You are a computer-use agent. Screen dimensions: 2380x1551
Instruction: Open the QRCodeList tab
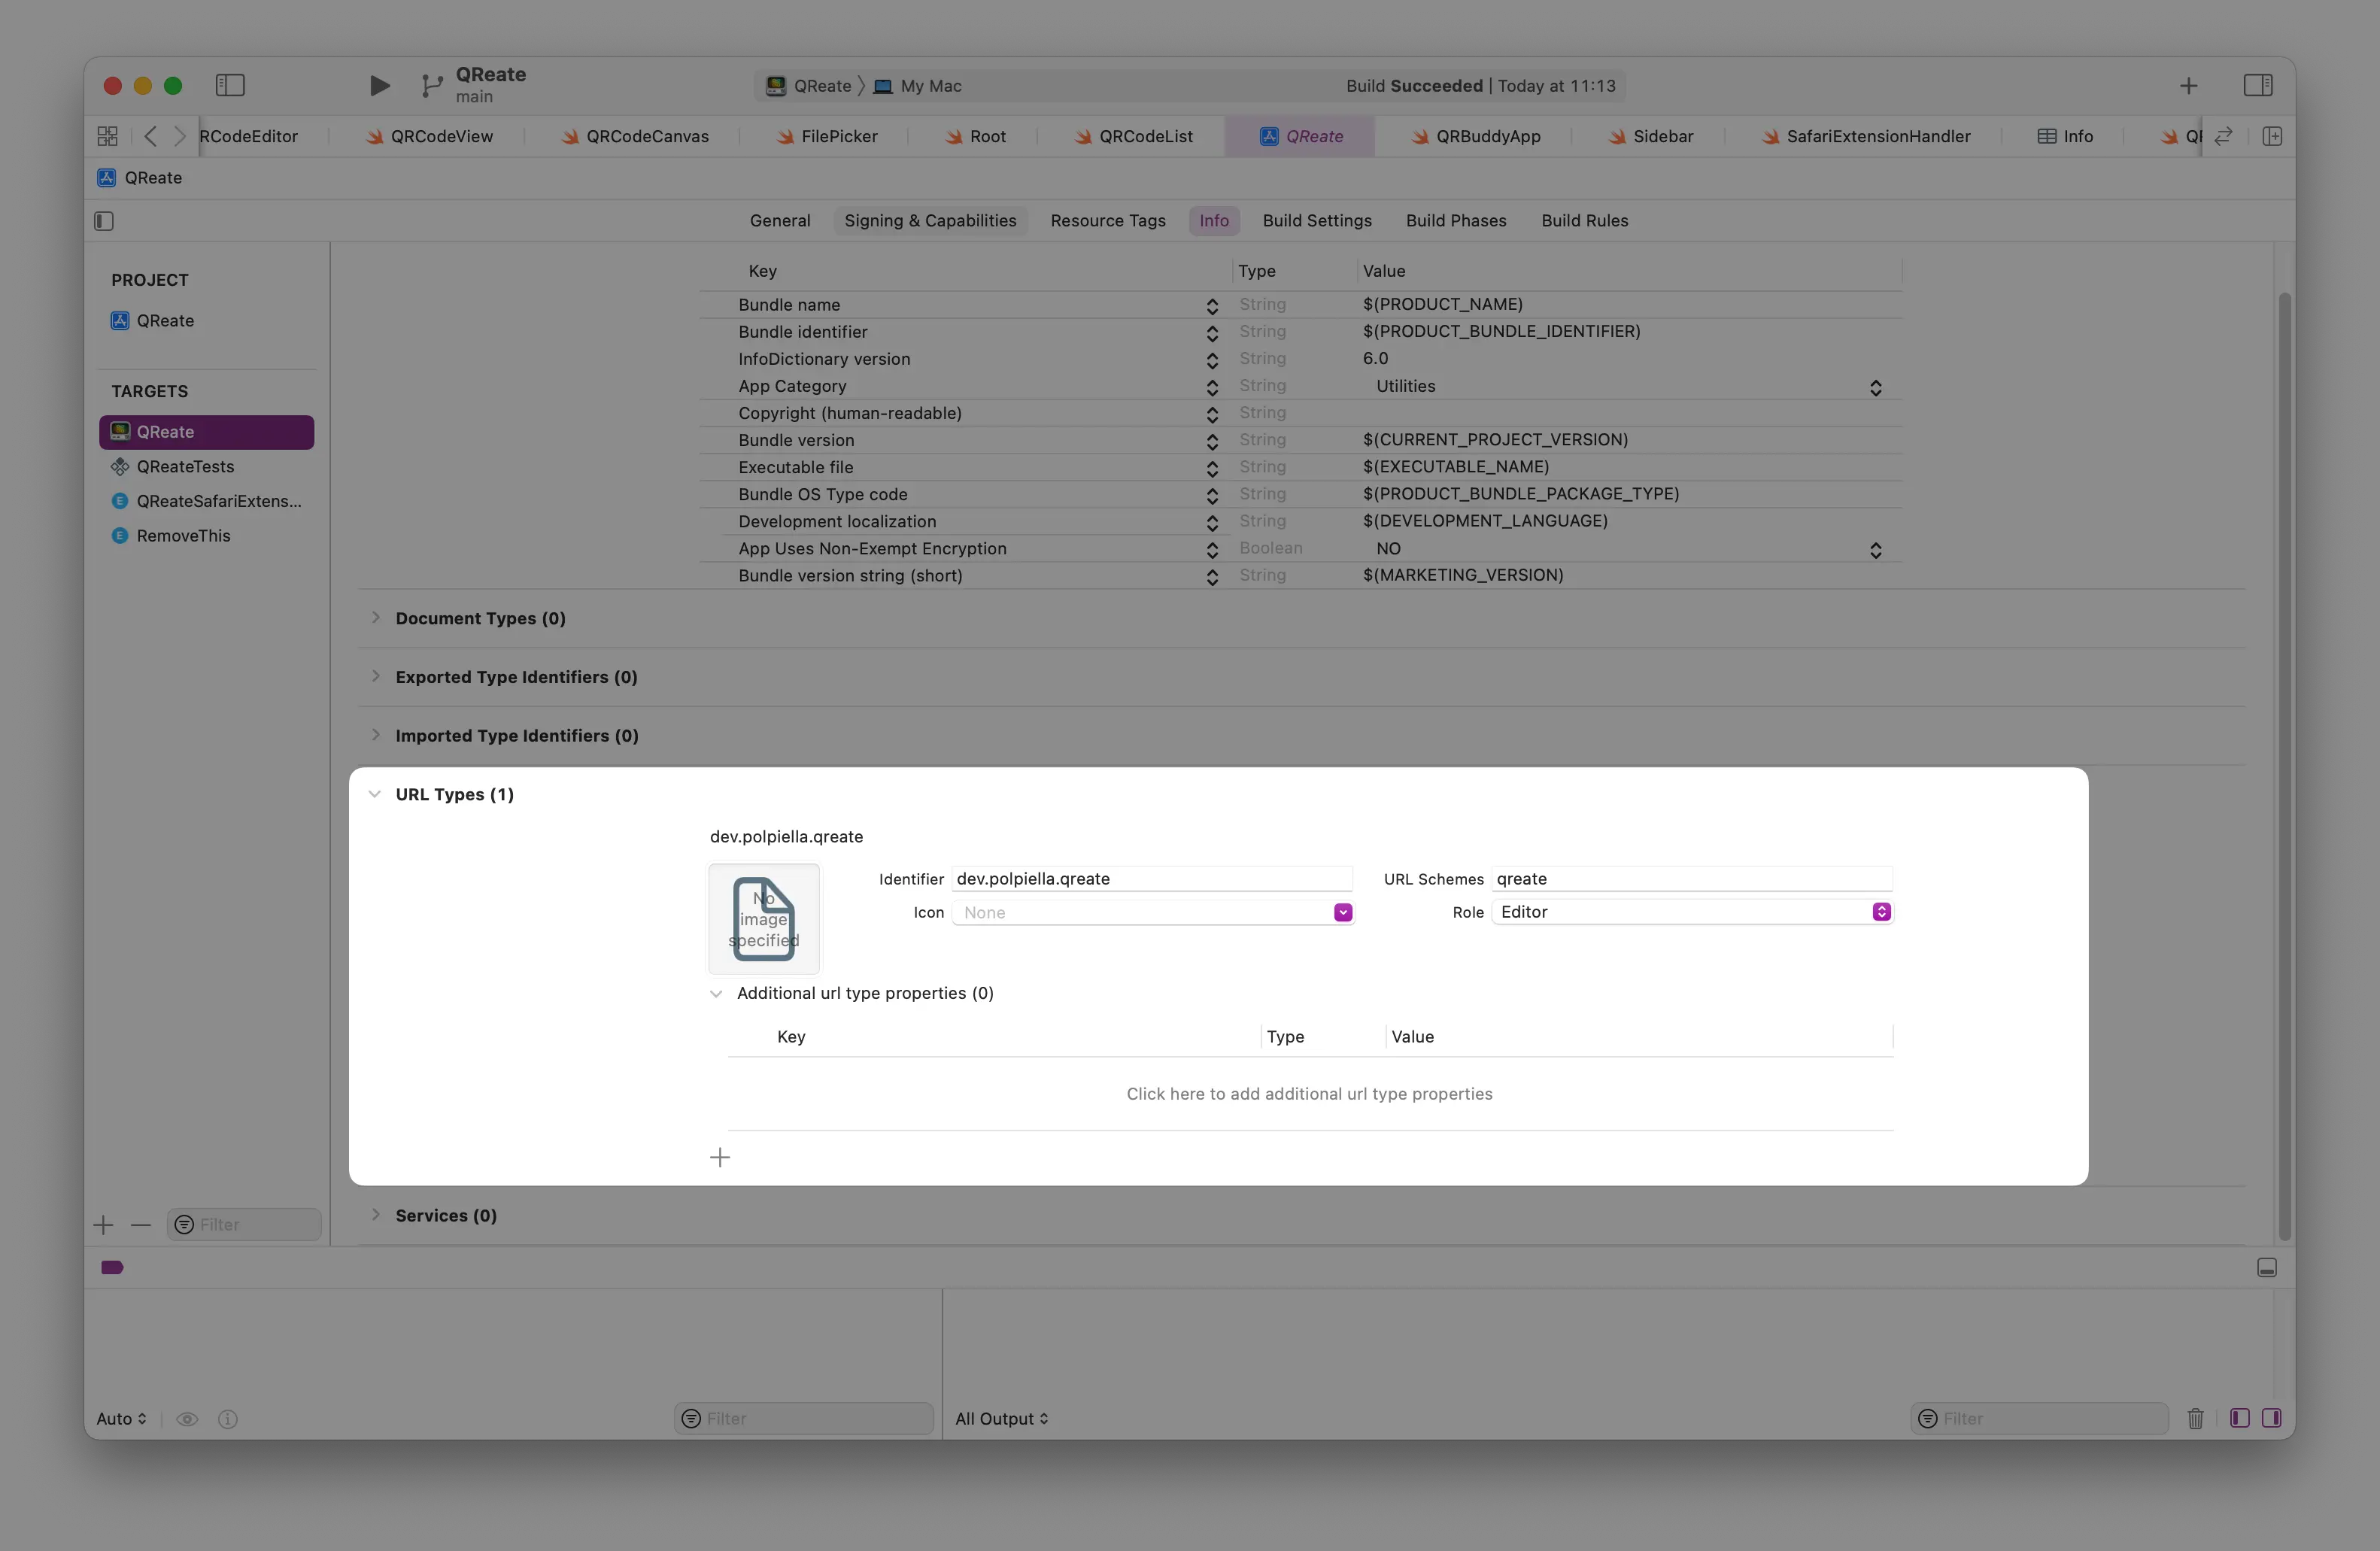point(1134,136)
